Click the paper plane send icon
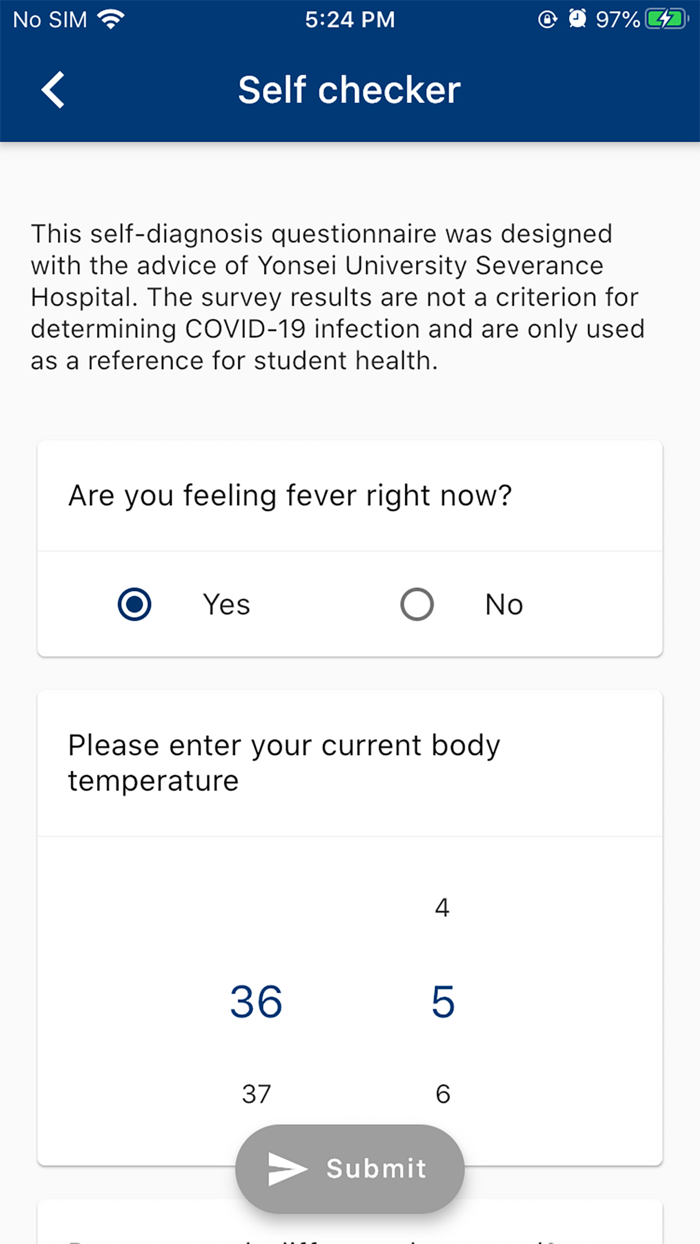This screenshot has height=1244, width=700. (288, 1169)
